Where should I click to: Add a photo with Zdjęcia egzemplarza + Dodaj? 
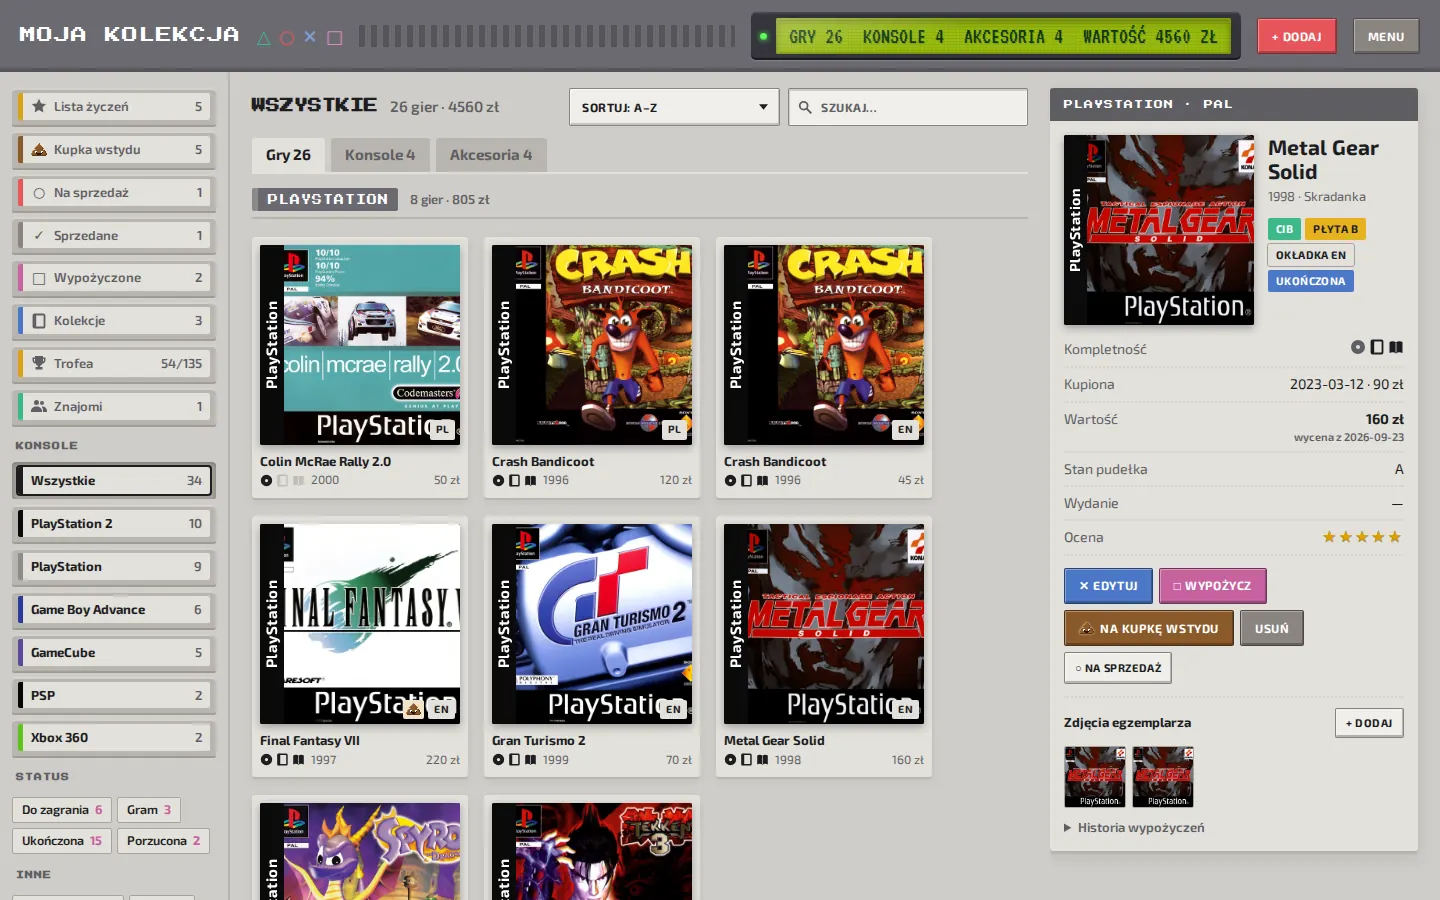pos(1369,723)
